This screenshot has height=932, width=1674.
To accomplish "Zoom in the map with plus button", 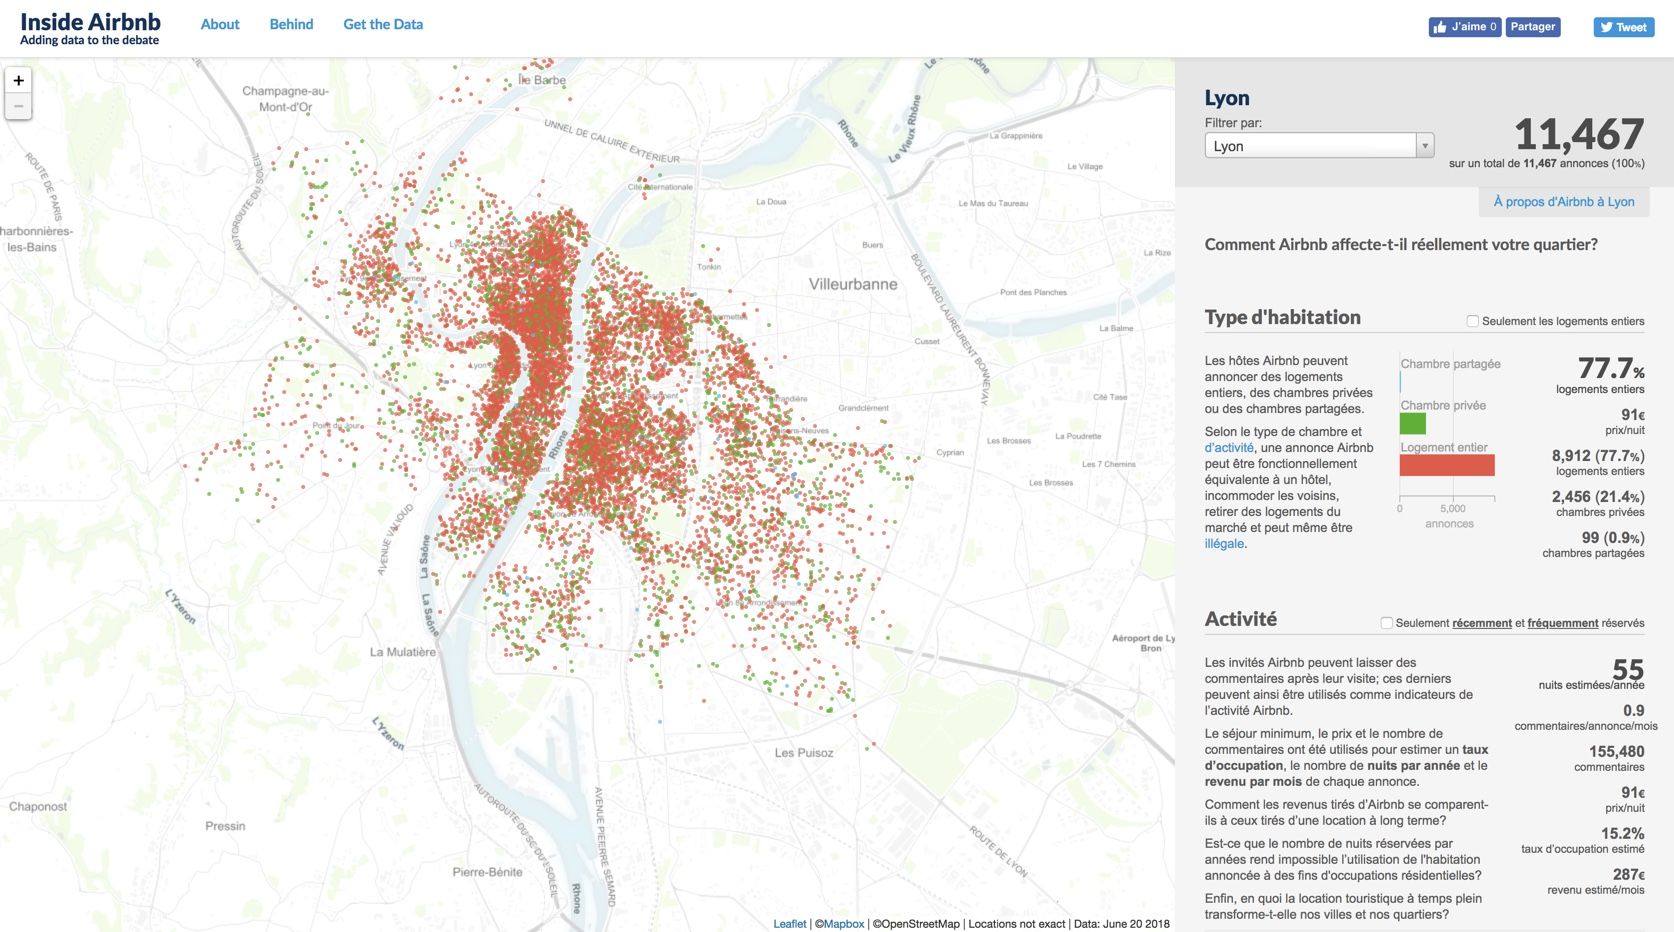I will point(18,81).
